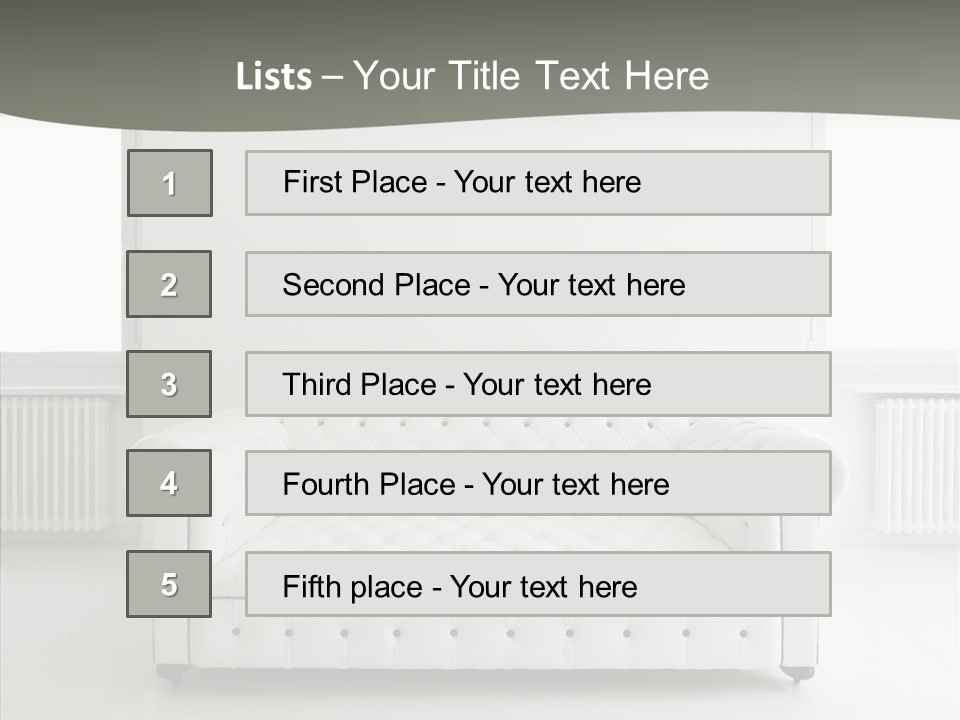Select the number 2 box

[x=170, y=284]
